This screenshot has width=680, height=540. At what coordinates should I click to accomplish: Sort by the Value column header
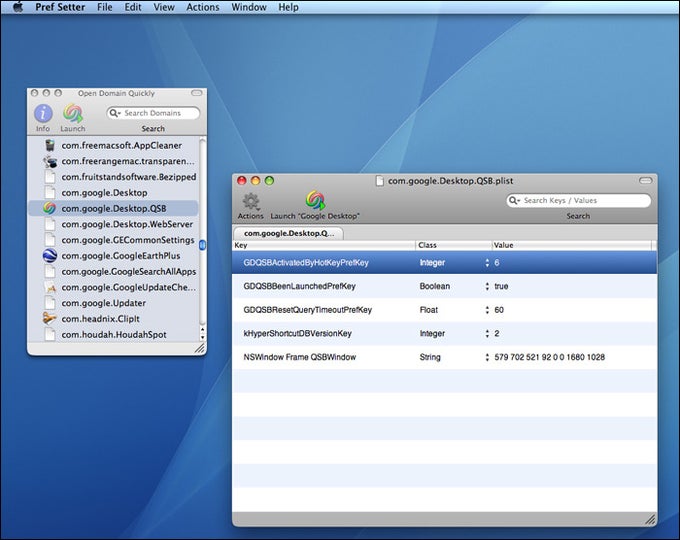tap(572, 245)
